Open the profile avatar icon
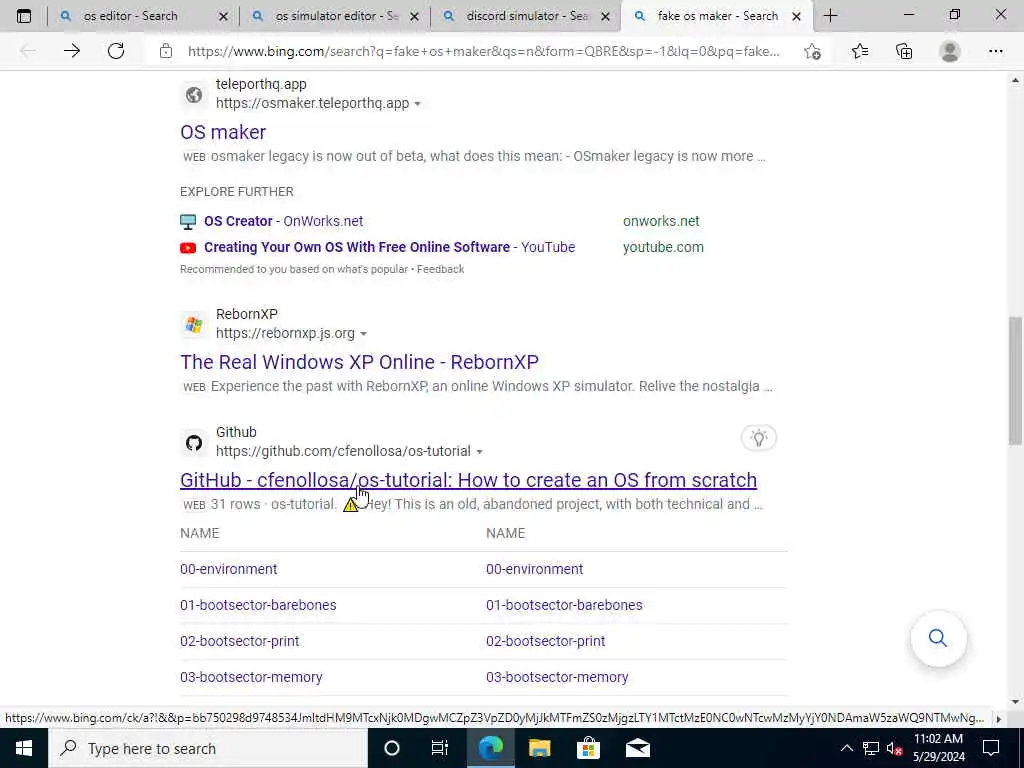 tap(950, 51)
